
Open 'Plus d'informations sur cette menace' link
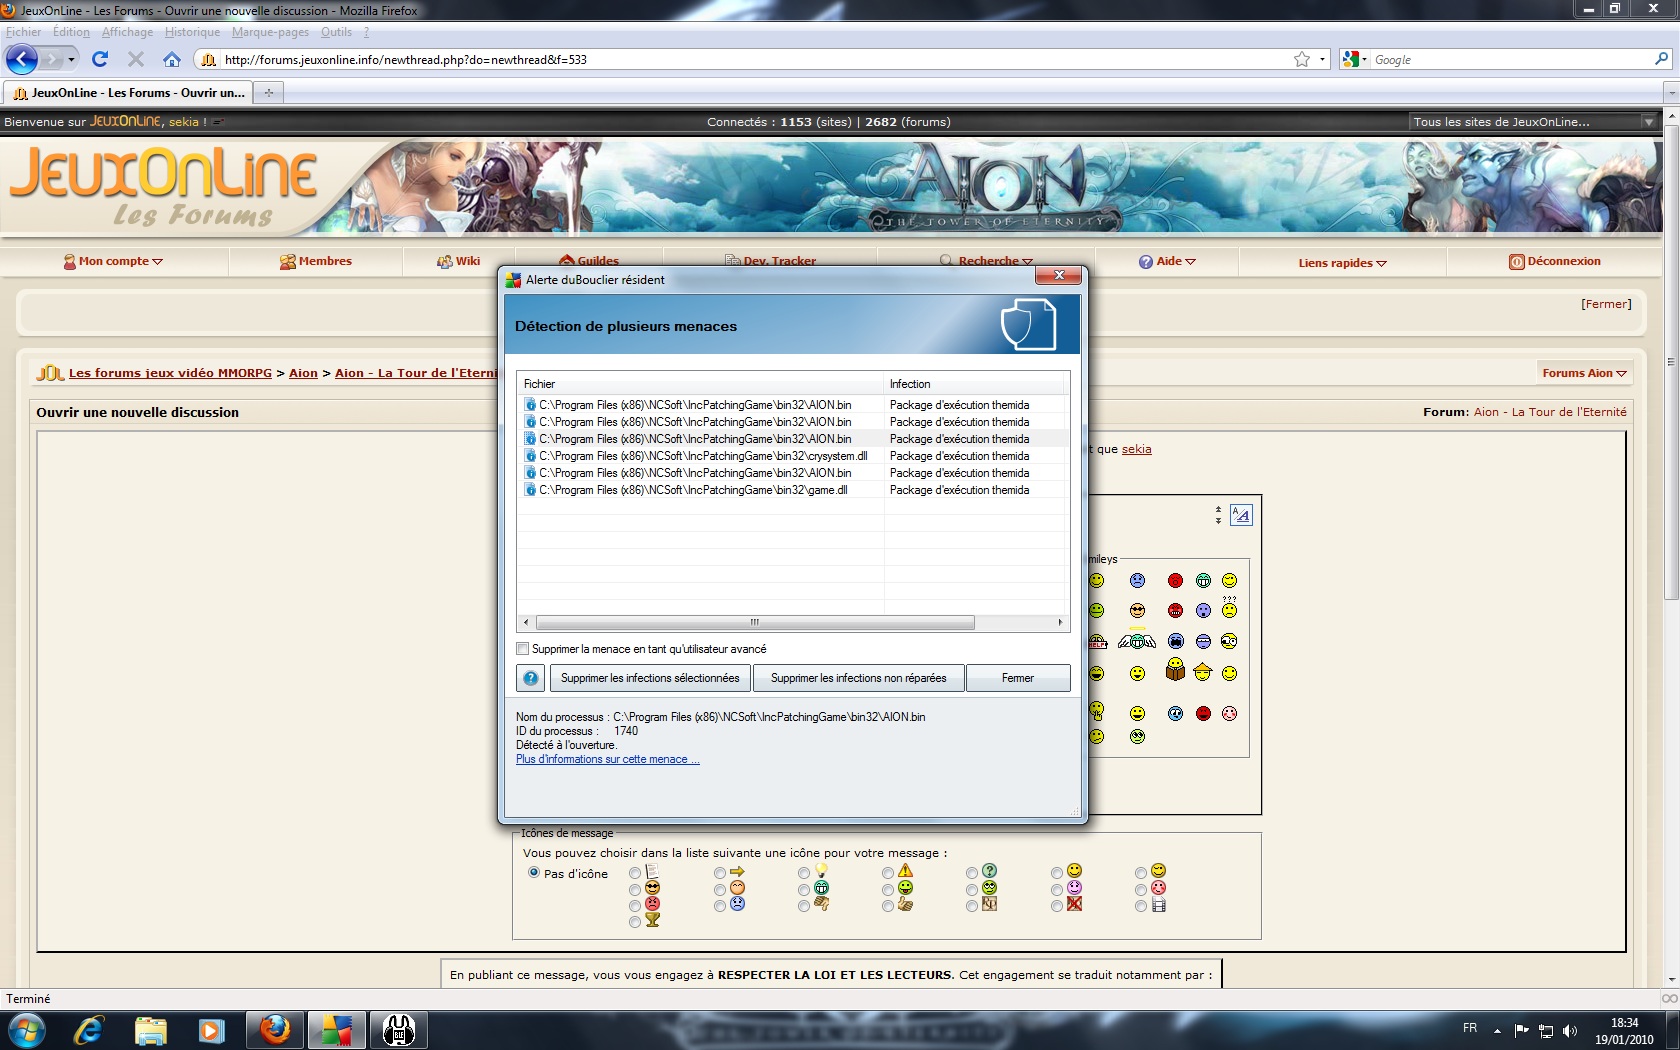607,759
